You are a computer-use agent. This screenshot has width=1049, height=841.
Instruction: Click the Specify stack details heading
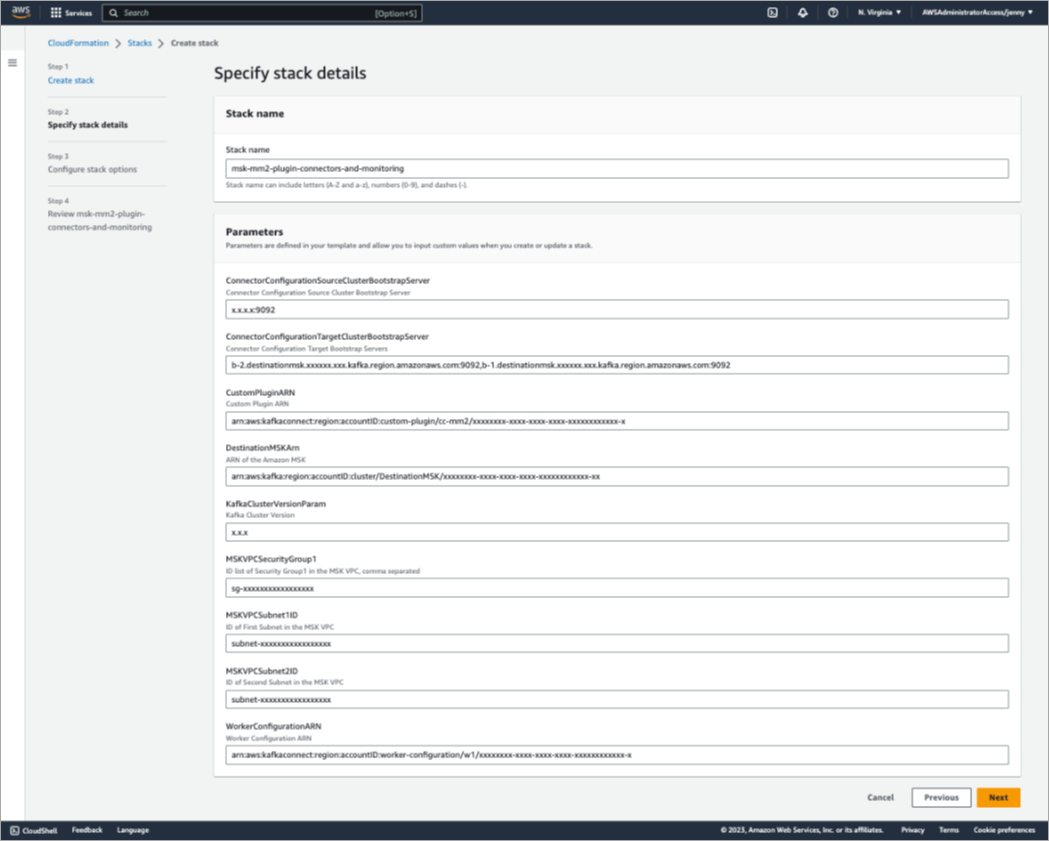pyautogui.click(x=290, y=73)
